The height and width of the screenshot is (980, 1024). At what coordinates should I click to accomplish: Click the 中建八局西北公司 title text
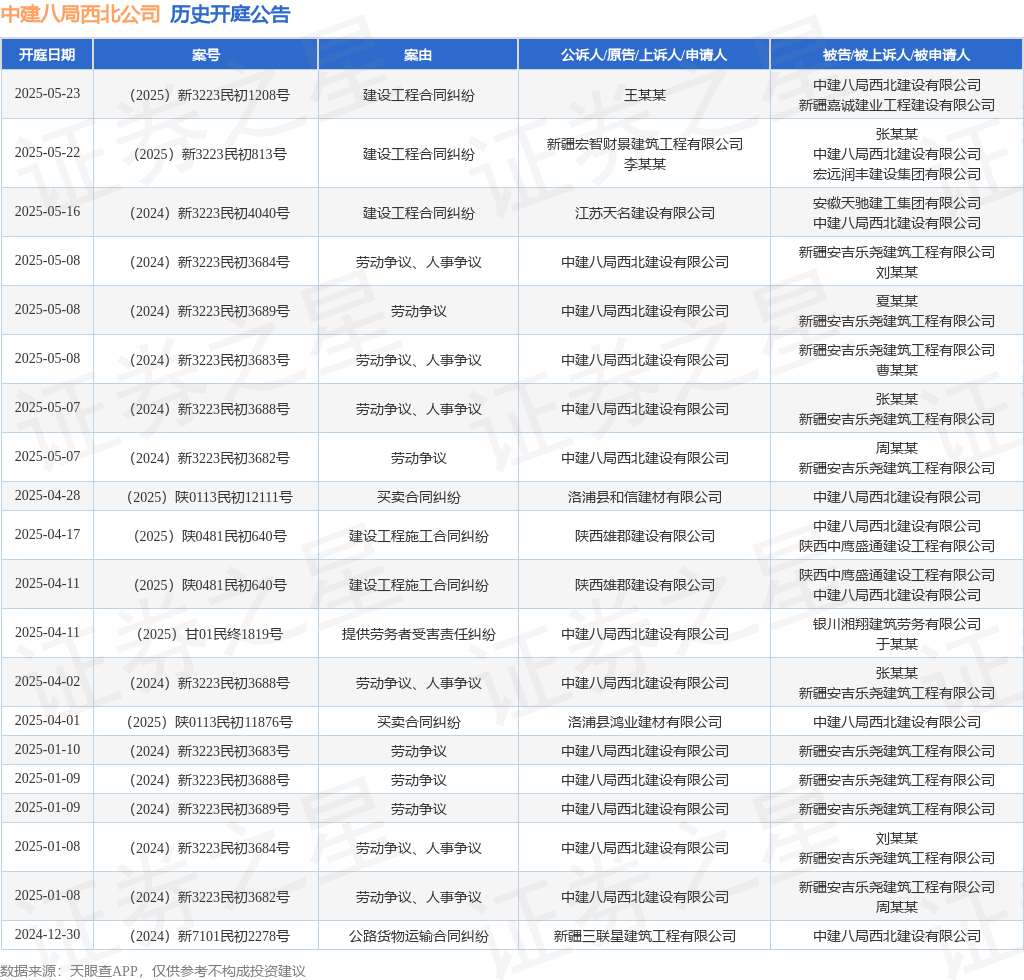[x=81, y=14]
